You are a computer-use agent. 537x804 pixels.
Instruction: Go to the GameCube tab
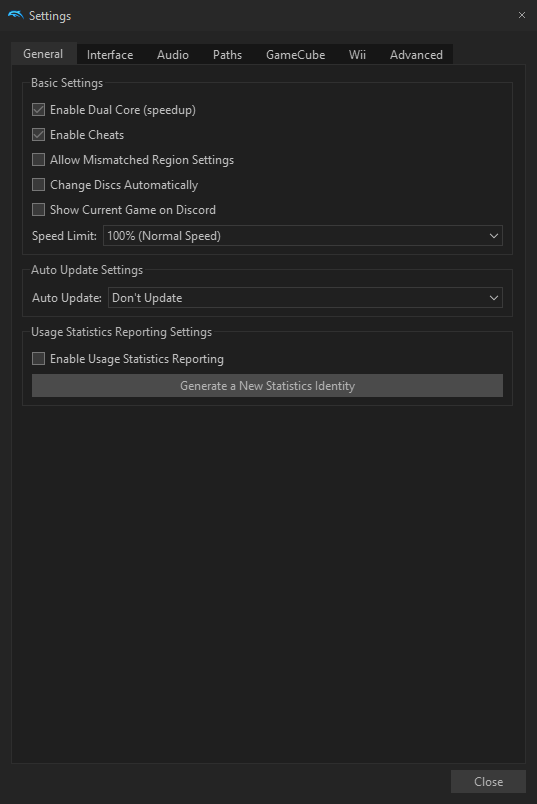pyautogui.click(x=295, y=54)
